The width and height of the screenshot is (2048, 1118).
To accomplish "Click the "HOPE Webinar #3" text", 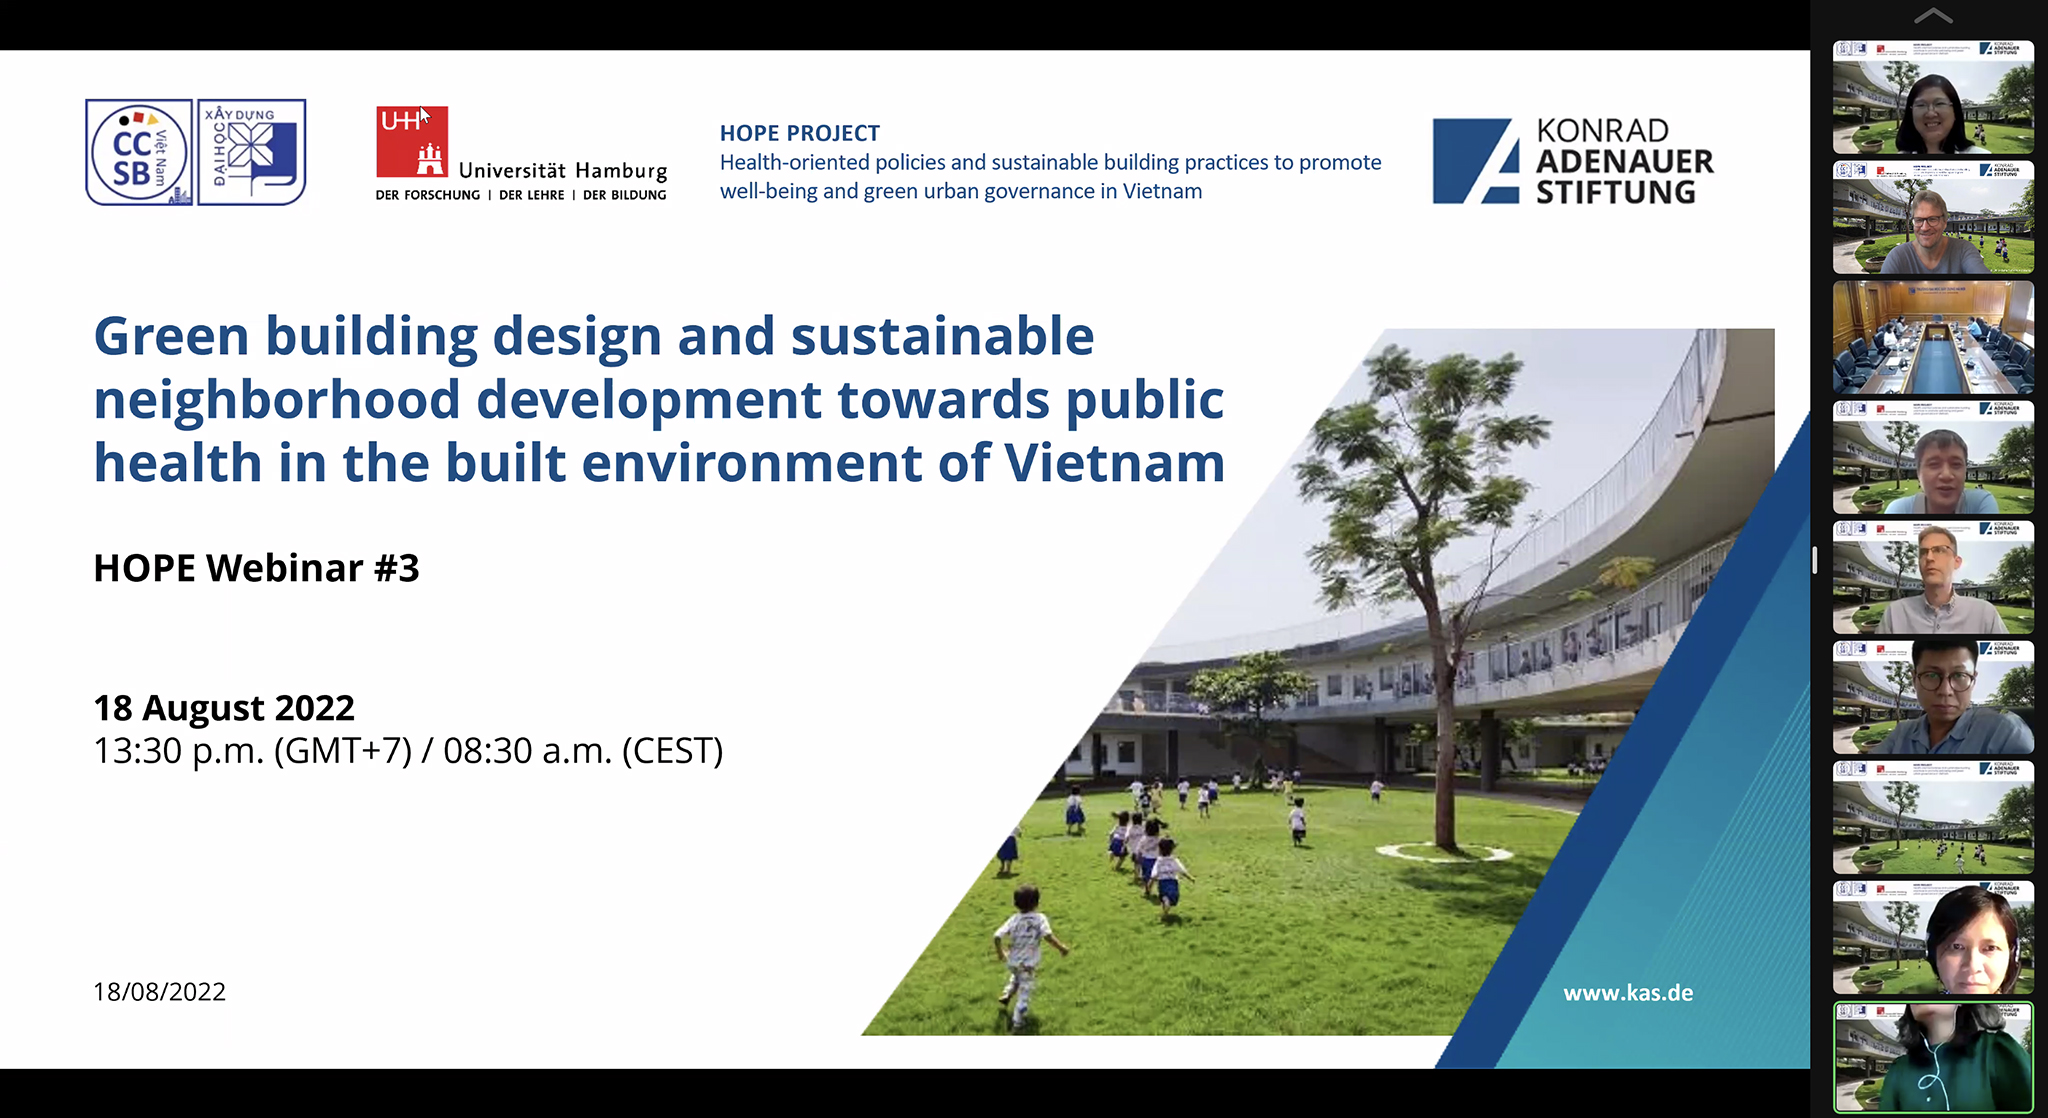I will [256, 568].
